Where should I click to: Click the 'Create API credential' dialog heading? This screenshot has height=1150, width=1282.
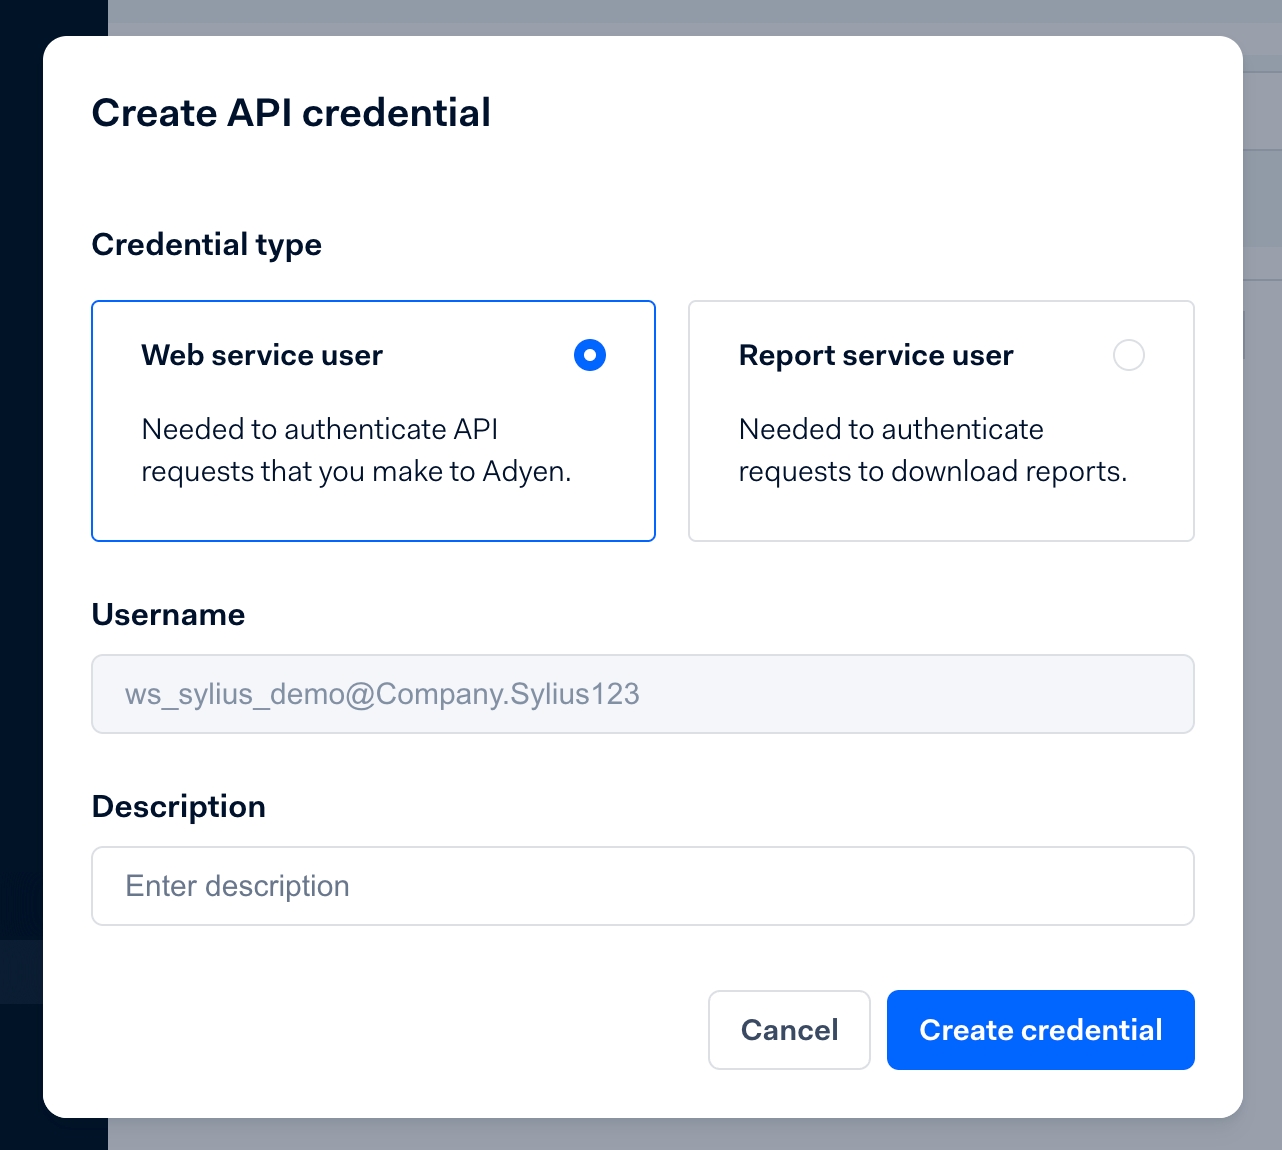(291, 113)
